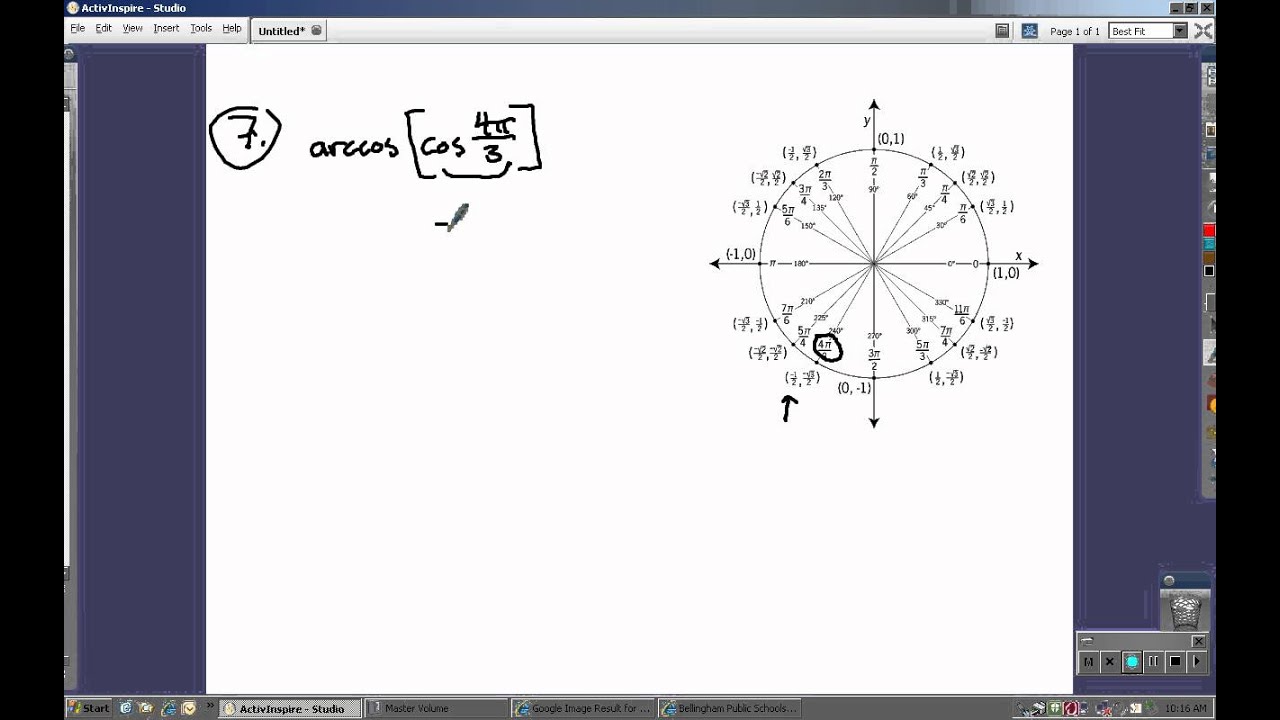Stop the screen recording
This screenshot has height=720, width=1280.
1176,661
